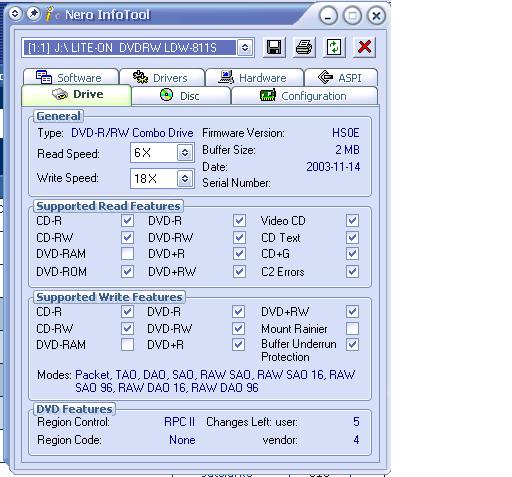Viewport: 512px width, 477px height.
Task: Toggle Video CD checkbox
Action: 352,221
